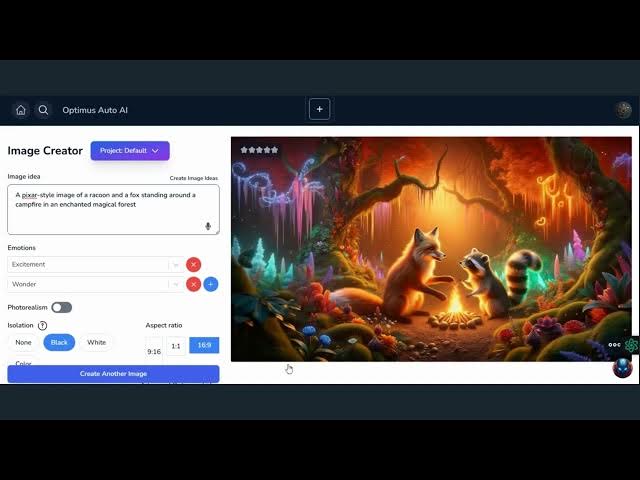Screen dimensions: 640x480
Task: Expand the Excitement emotion dropdown
Action: 176,264
